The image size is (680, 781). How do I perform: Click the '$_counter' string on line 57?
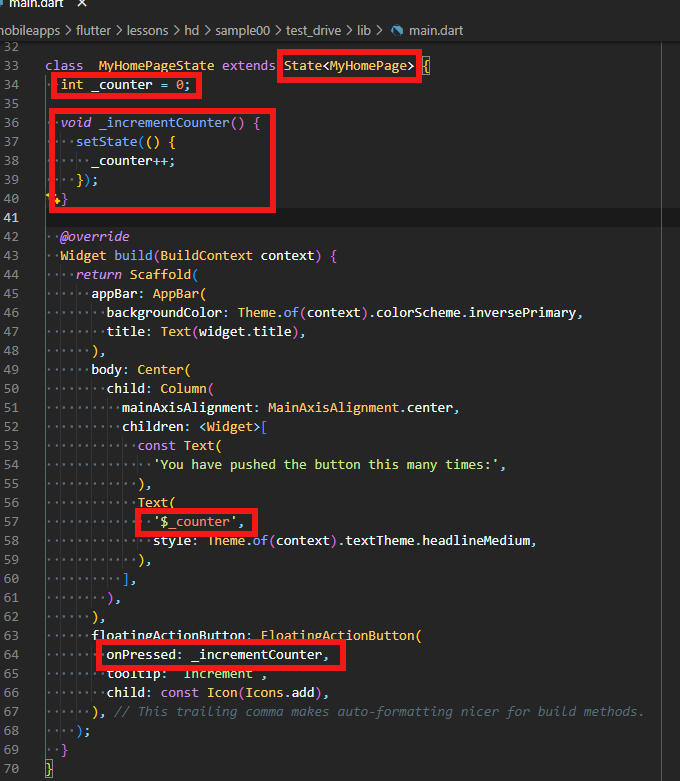pyautogui.click(x=196, y=522)
